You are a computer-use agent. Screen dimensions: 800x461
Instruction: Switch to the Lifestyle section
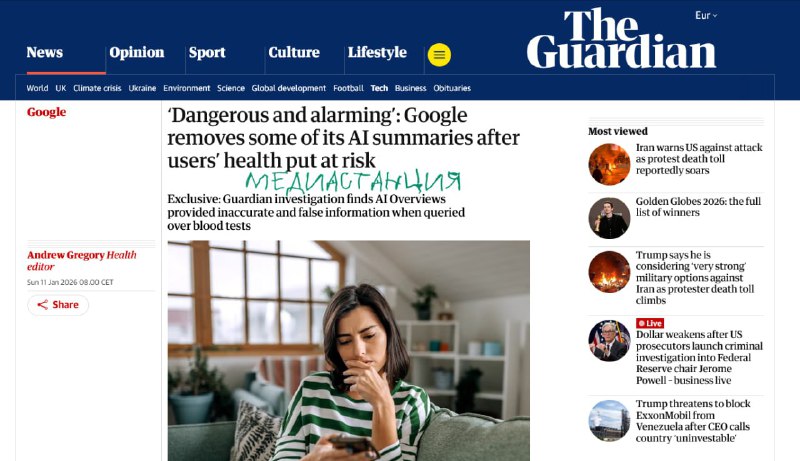(377, 52)
